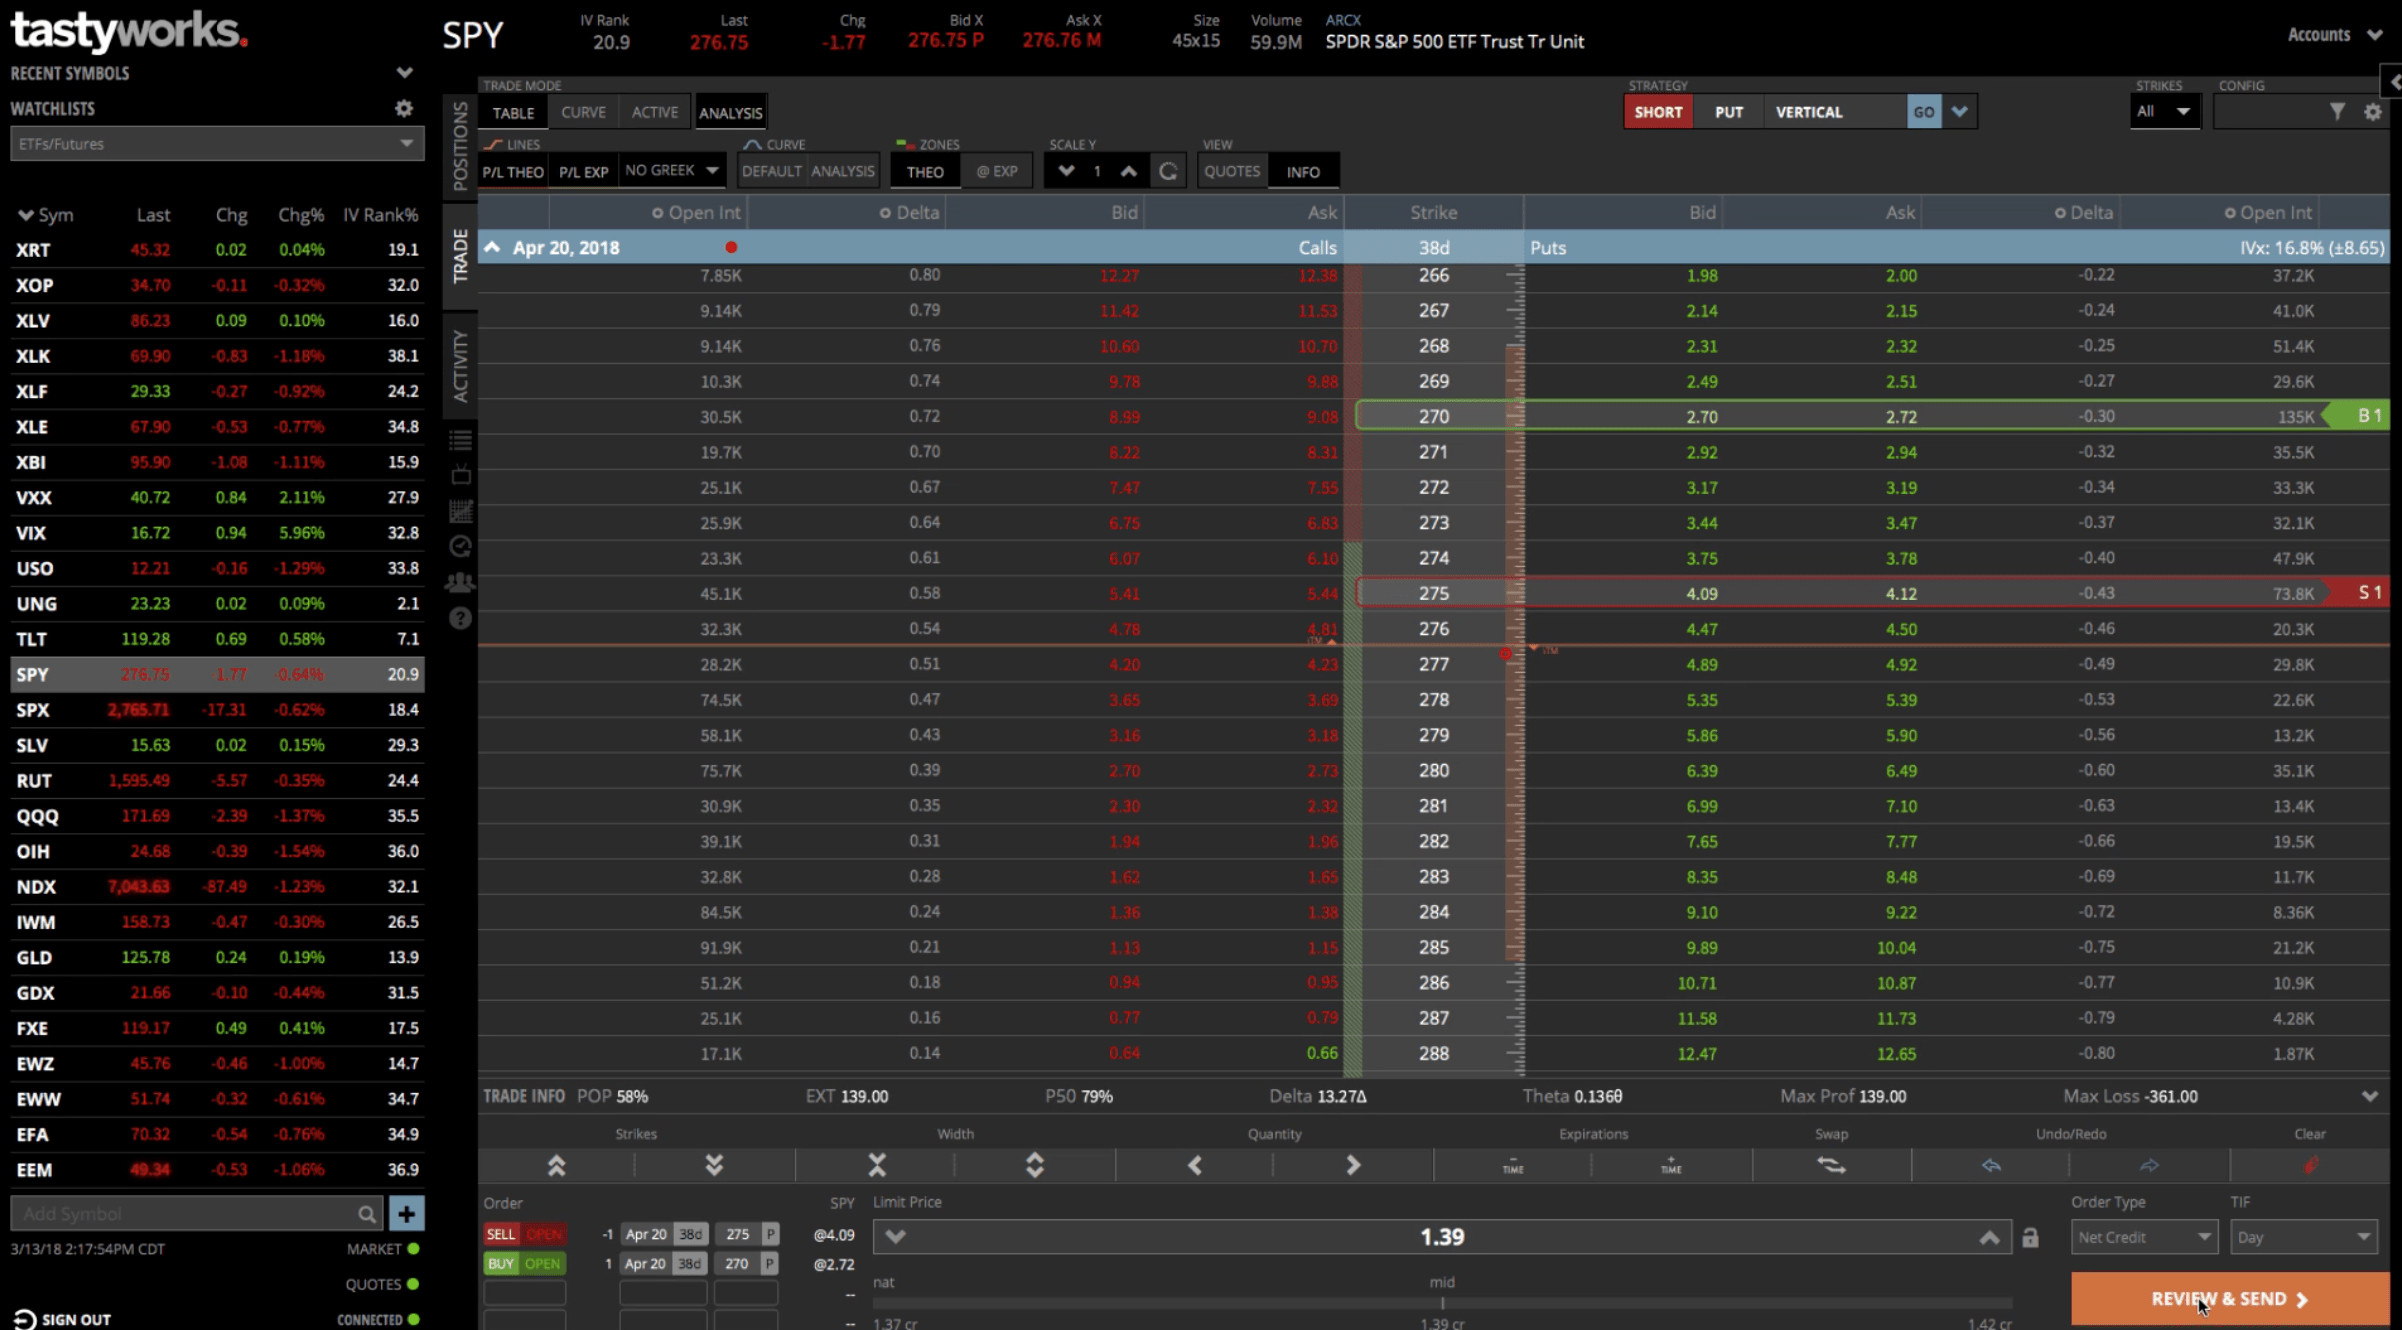The height and width of the screenshot is (1330, 2402).
Task: Redo order change
Action: pyautogui.click(x=2149, y=1165)
